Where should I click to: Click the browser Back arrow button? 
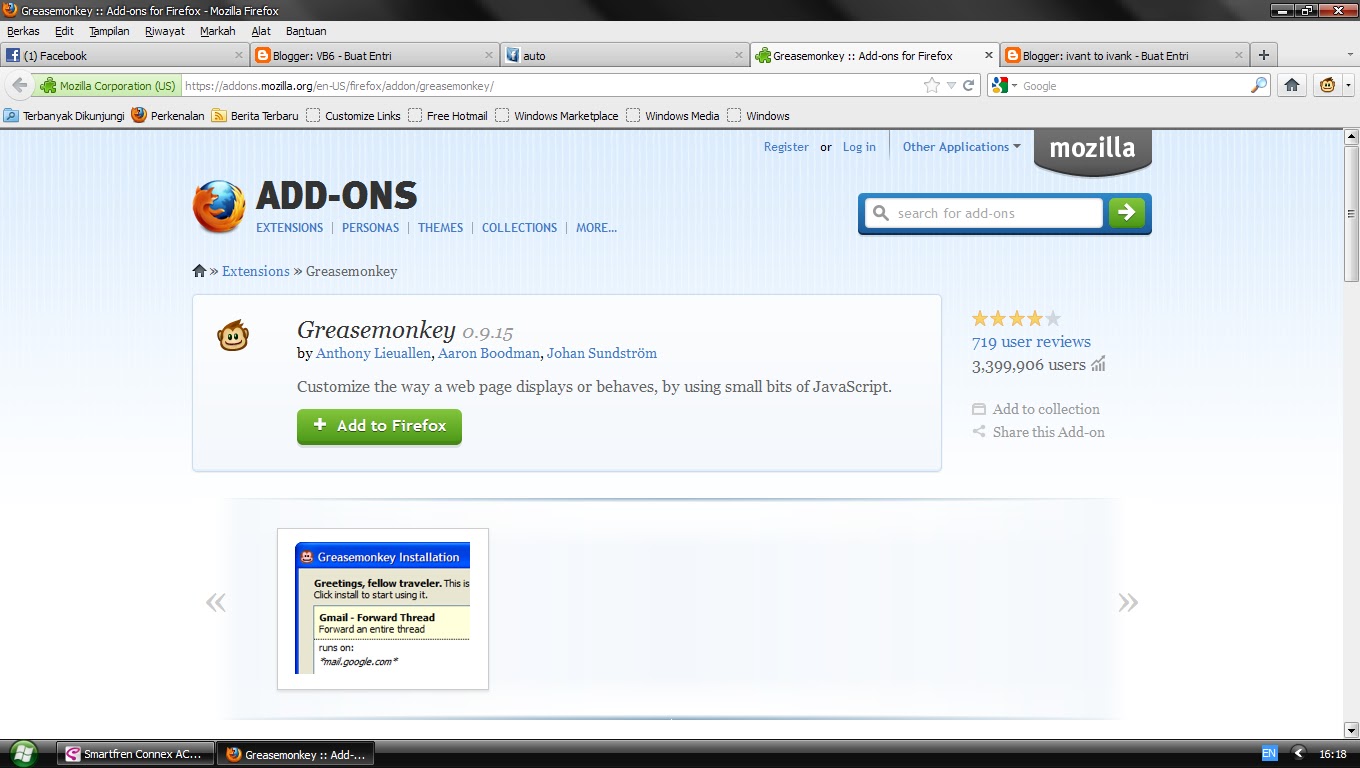click(19, 85)
